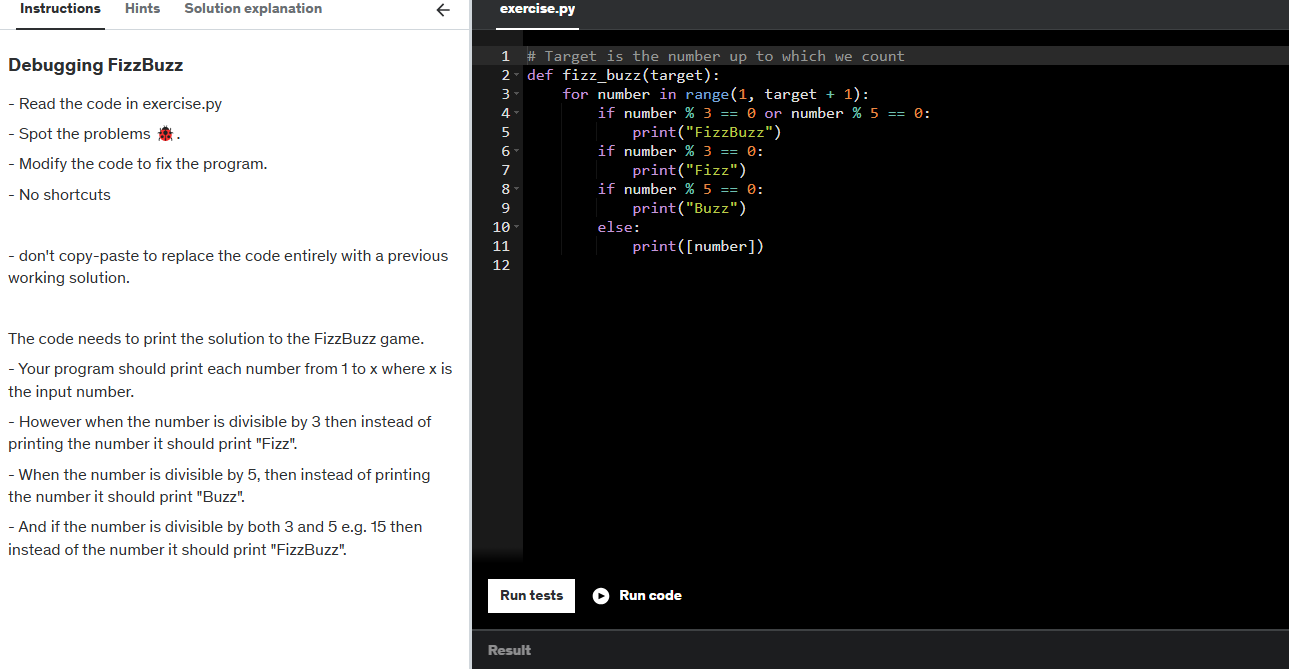Image resolution: width=1289 pixels, height=669 pixels.
Task: Click 'if number % 3 == 0:' on line 6
Action: [x=680, y=151]
